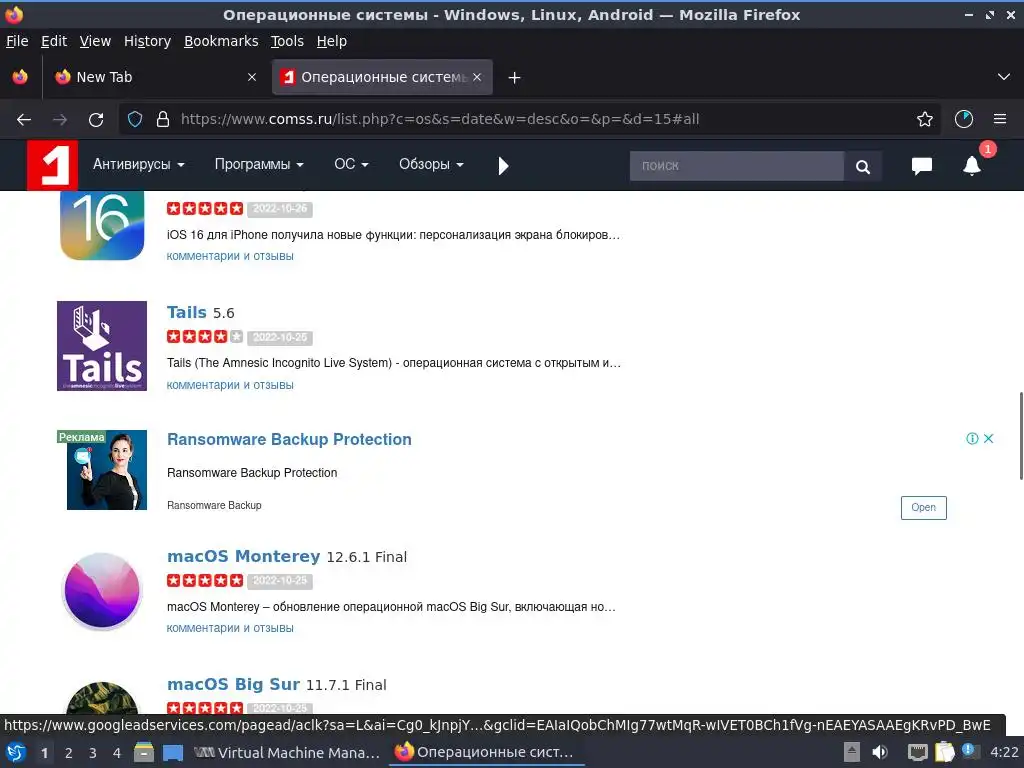Image resolution: width=1024 pixels, height=768 pixels.
Task: Open комментарии и отзывы under macOS Monterey
Action: [x=230, y=628]
